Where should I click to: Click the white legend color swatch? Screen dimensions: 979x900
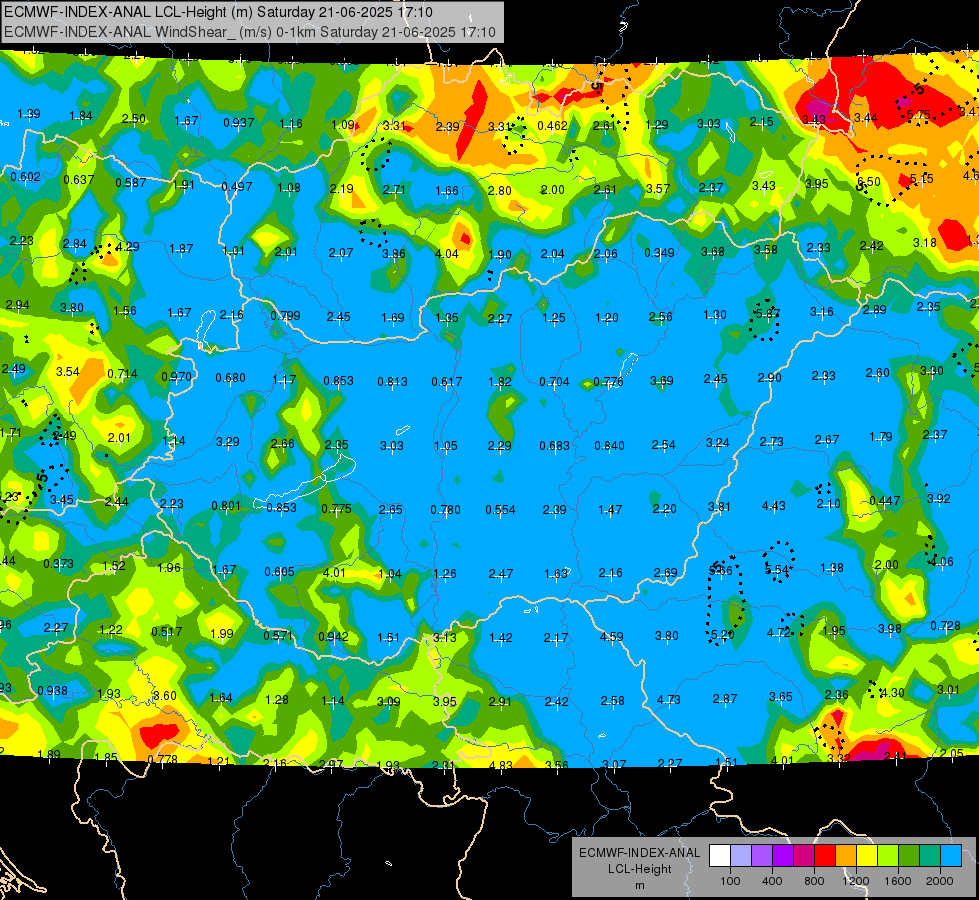pyautogui.click(x=720, y=855)
